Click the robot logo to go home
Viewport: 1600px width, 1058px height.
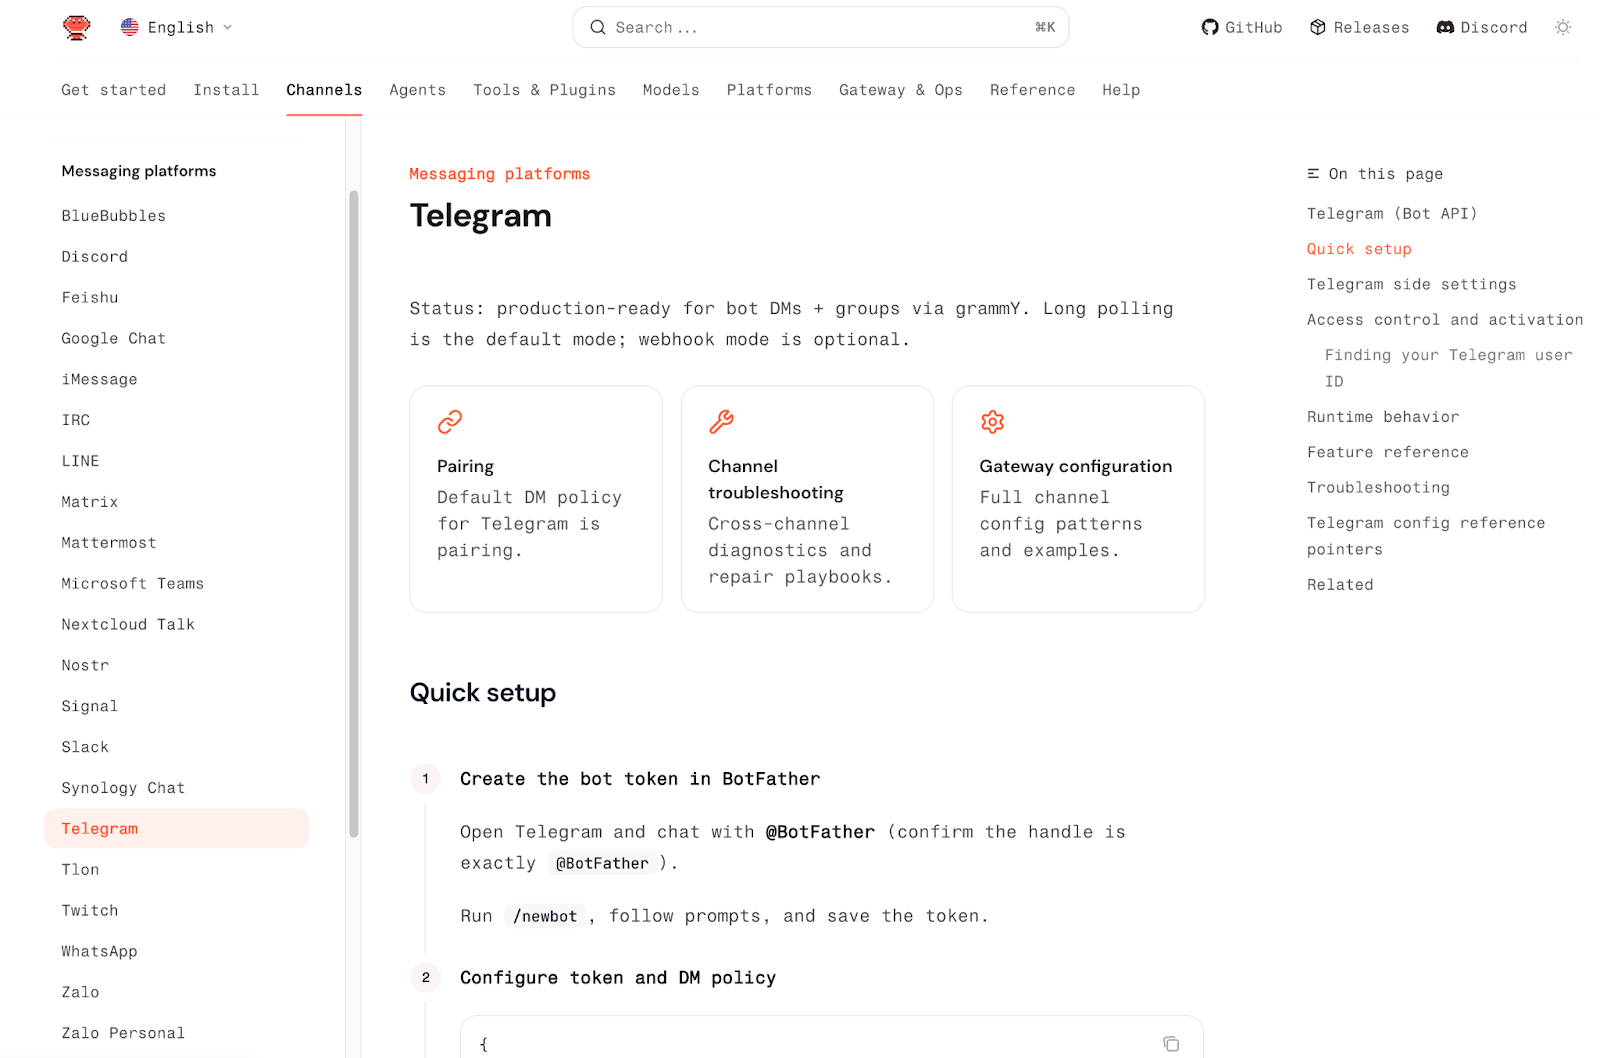pos(76,27)
